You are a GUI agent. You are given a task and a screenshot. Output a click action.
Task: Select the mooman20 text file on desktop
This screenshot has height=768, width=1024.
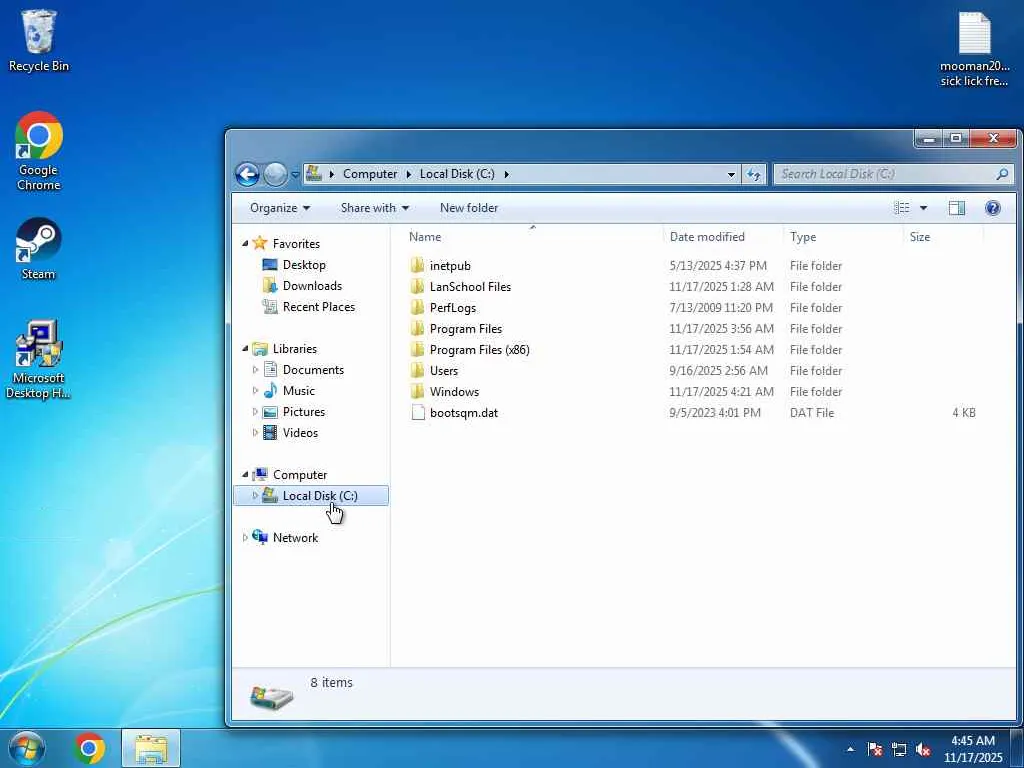[974, 49]
